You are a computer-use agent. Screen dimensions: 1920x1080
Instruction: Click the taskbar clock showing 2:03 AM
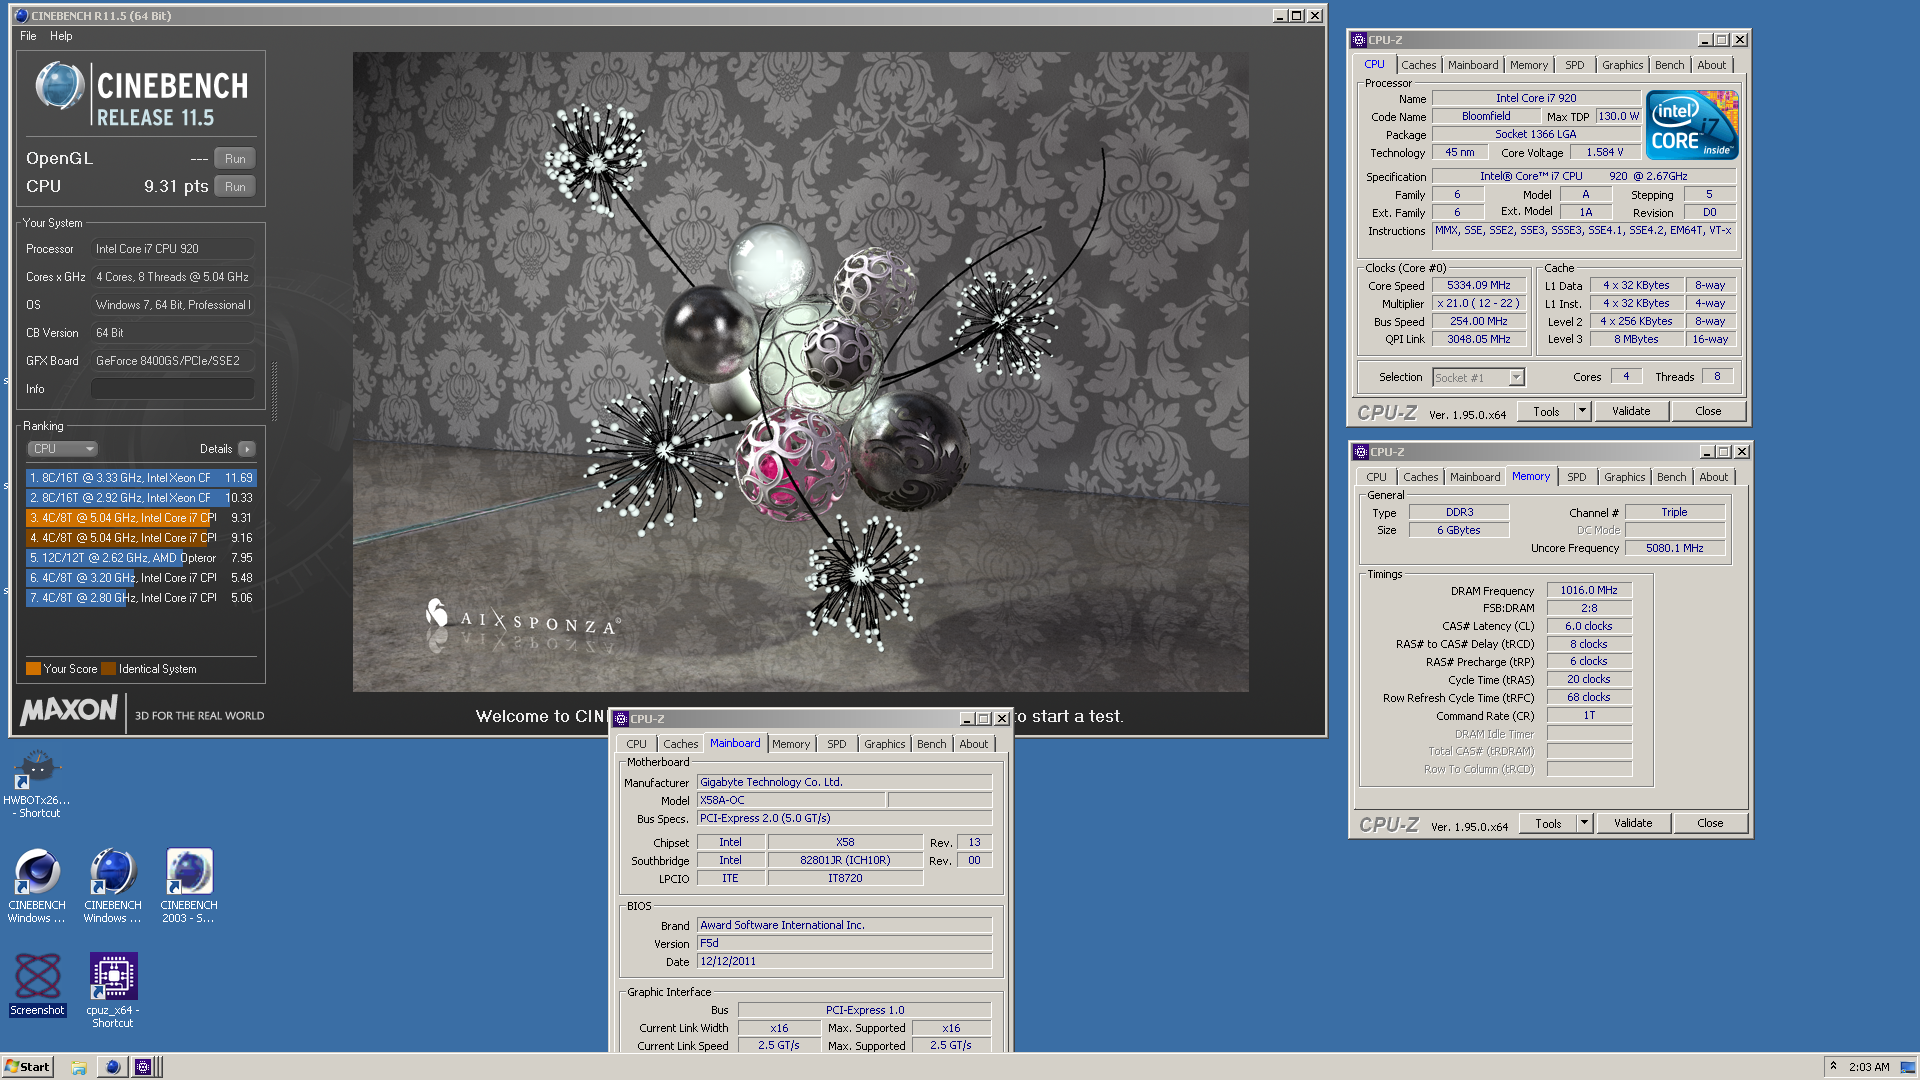pos(1869,1067)
